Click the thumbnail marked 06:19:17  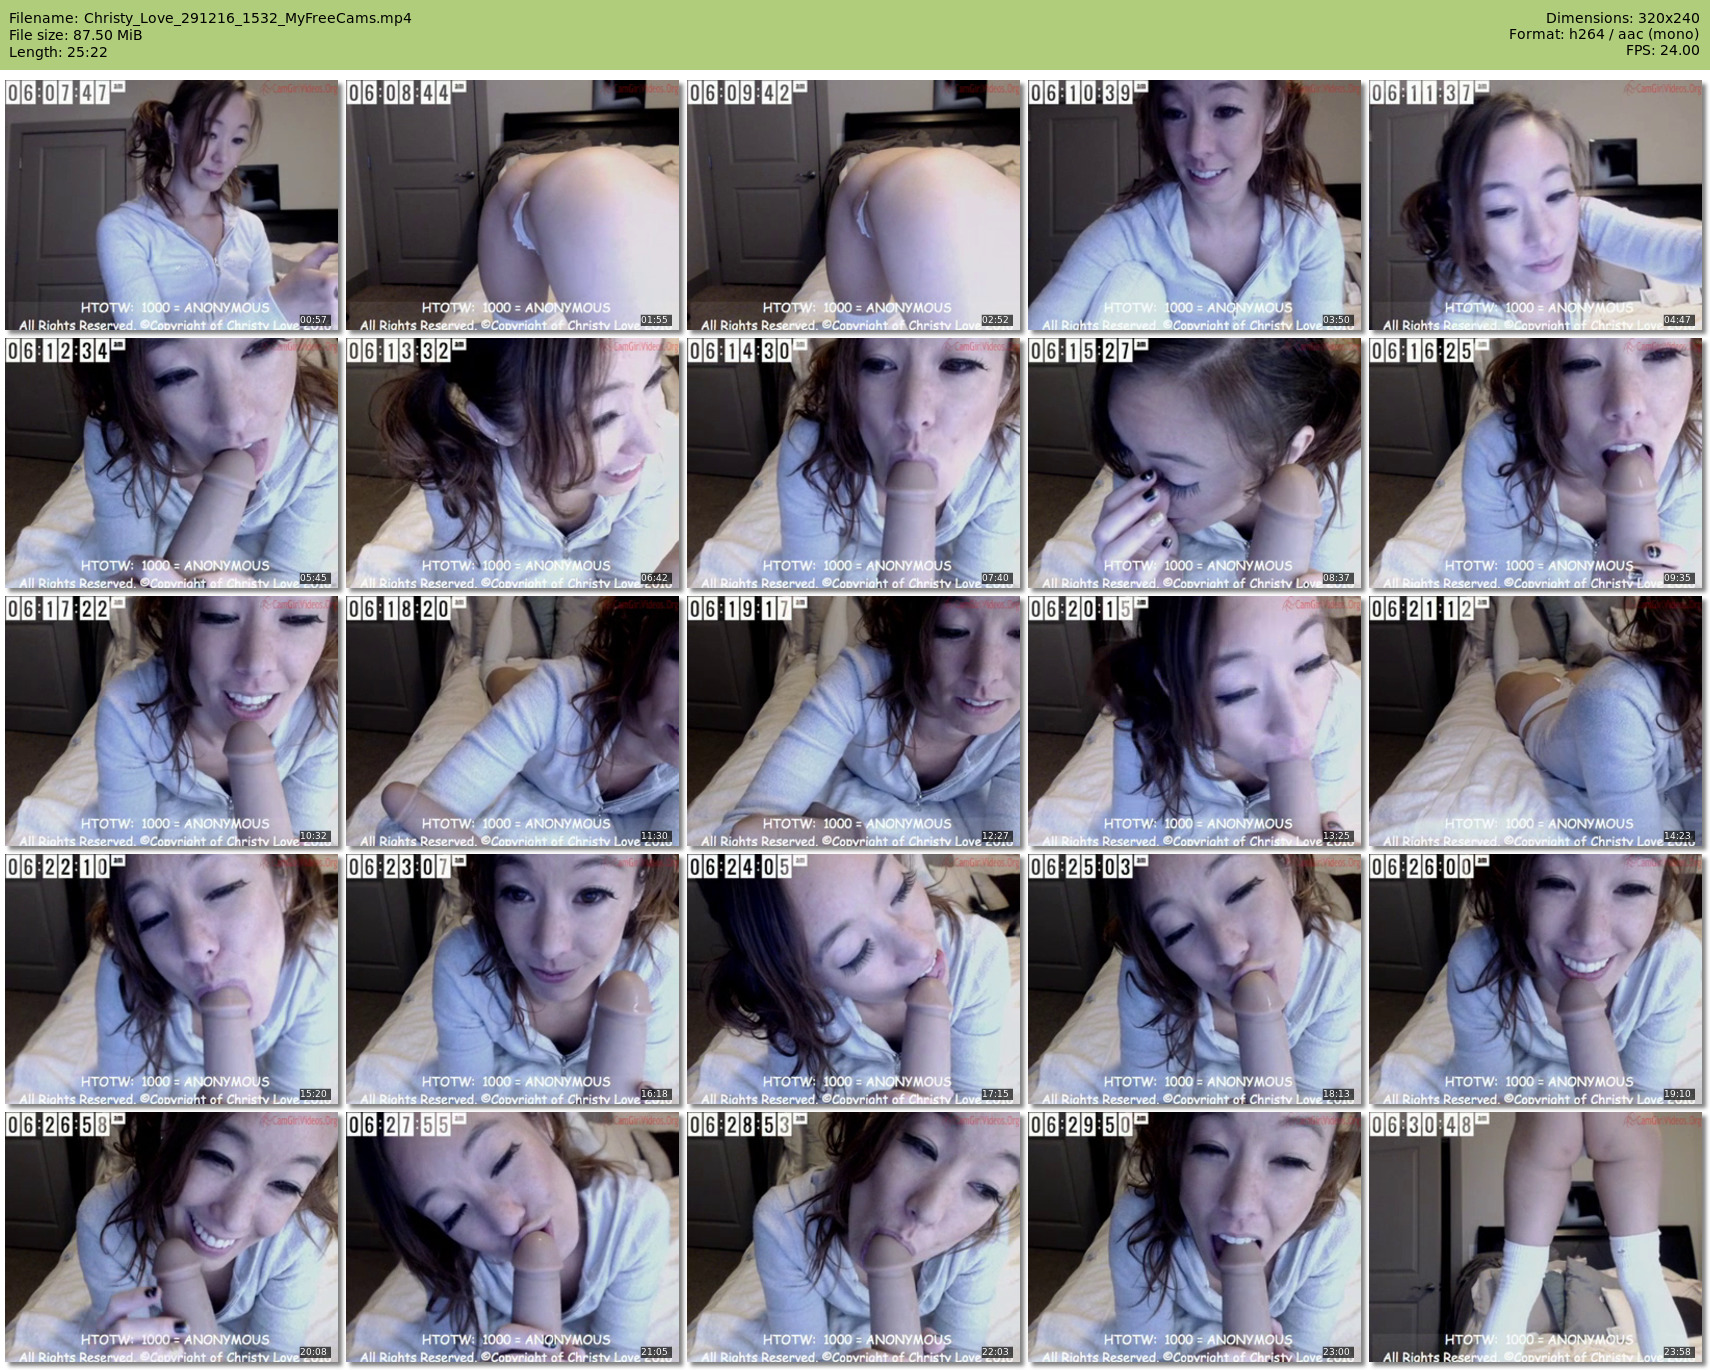click(x=853, y=721)
